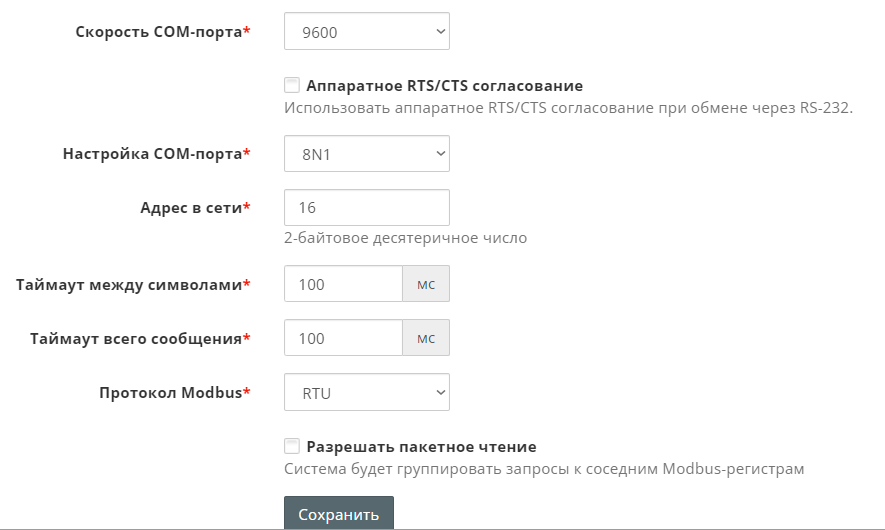Select the Таймаут всего сообщения input field
This screenshot has width=885, height=530.
(343, 338)
